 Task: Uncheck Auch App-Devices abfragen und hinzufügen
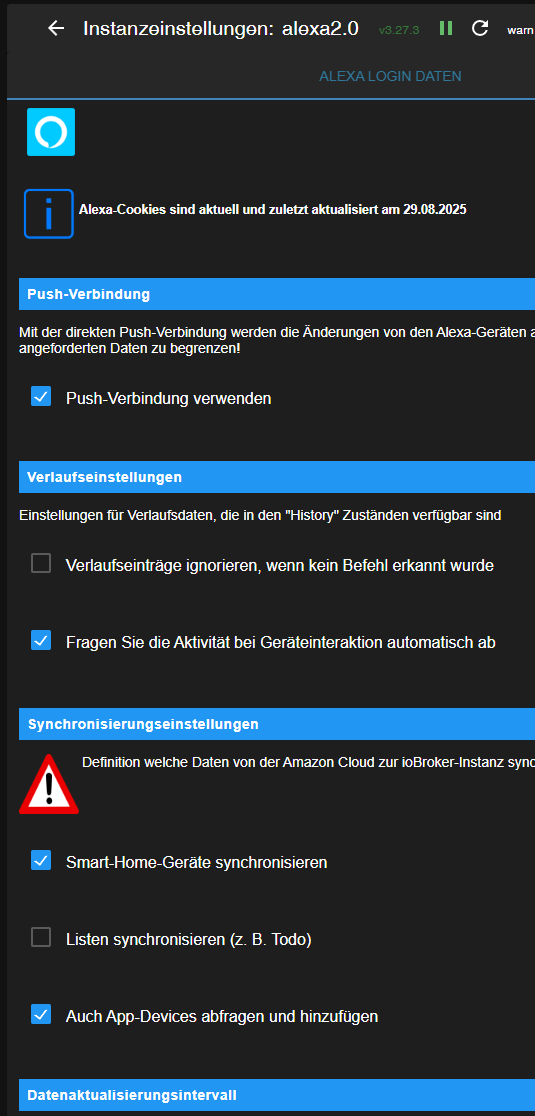(x=41, y=1014)
